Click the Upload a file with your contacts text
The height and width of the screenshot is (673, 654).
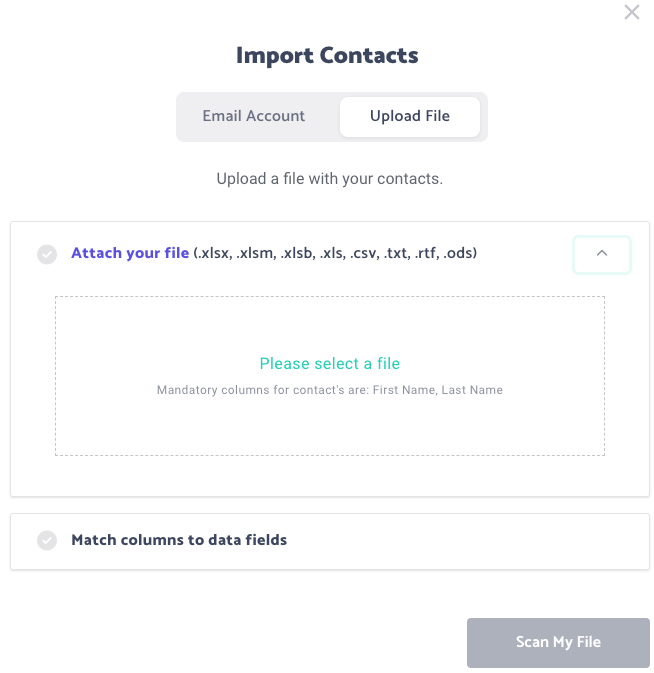[x=330, y=179]
